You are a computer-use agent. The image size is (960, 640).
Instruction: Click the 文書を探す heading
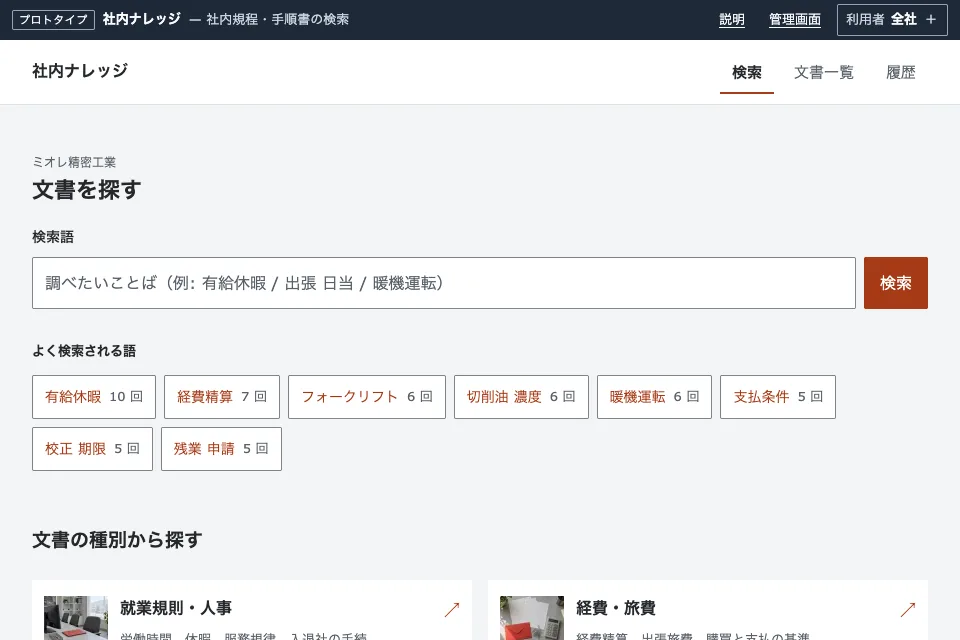click(86, 190)
